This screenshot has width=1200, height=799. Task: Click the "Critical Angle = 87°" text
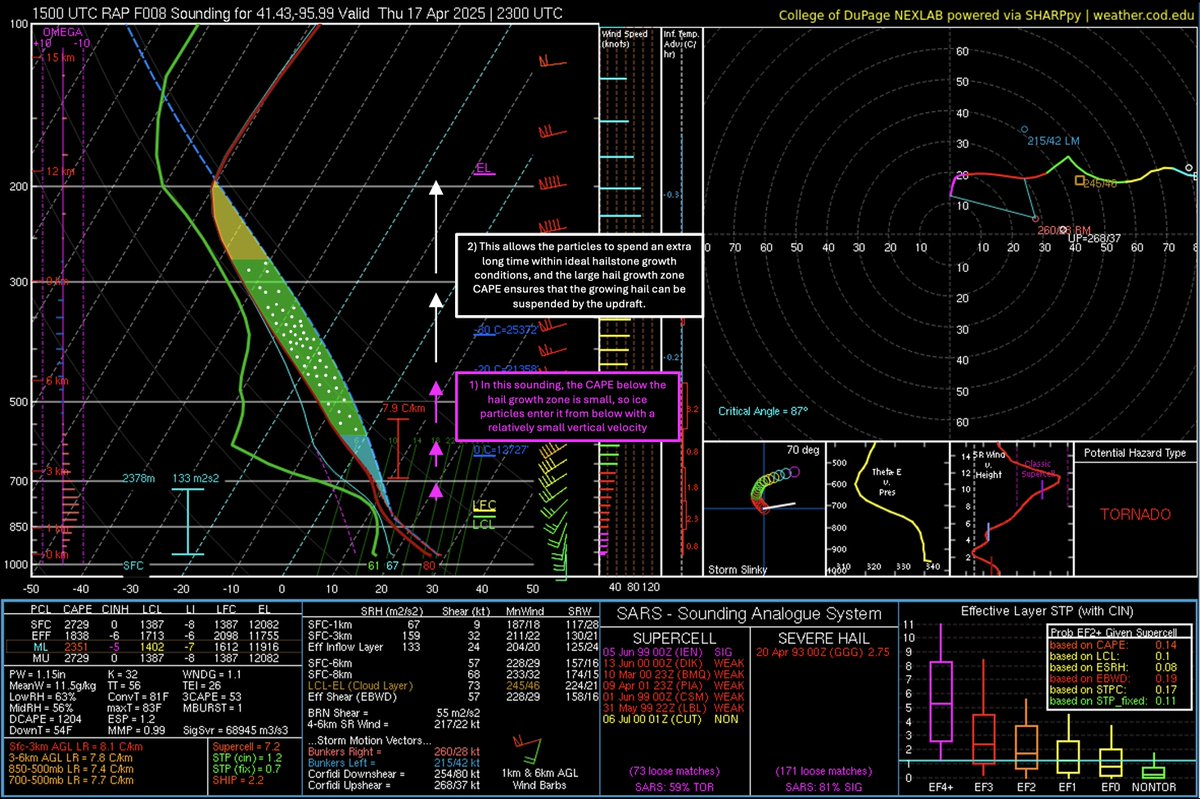coord(764,411)
